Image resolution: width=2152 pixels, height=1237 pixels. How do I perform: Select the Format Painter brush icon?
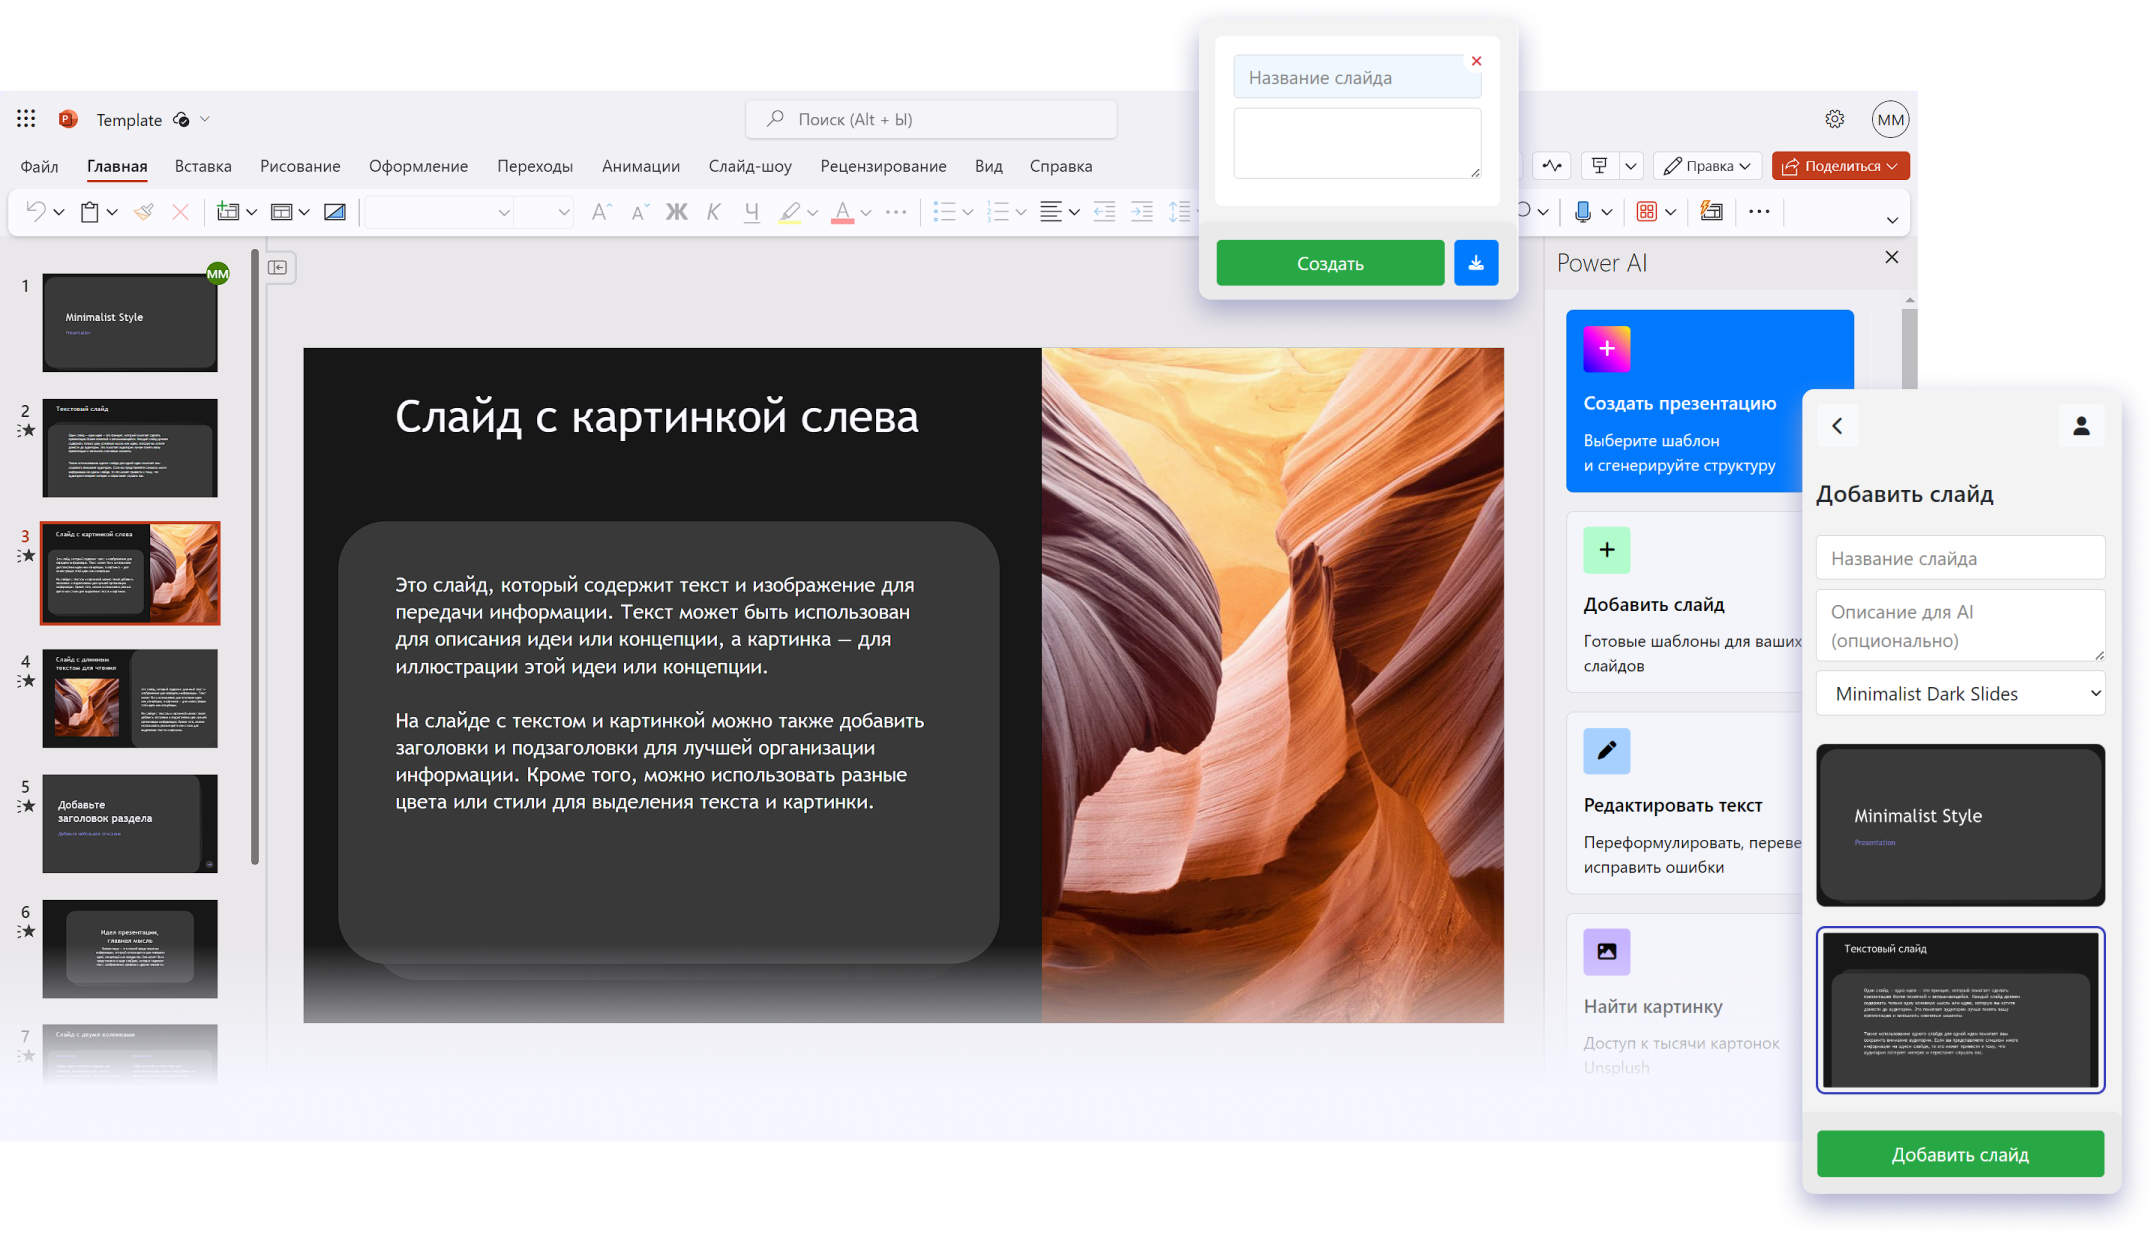click(143, 211)
